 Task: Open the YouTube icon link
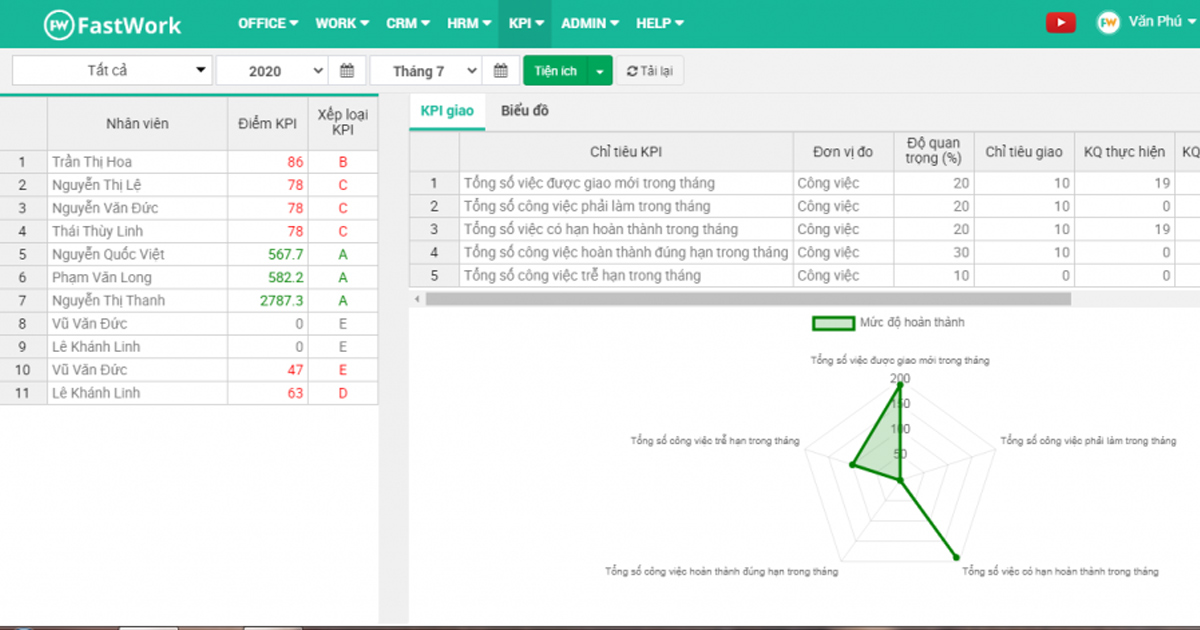1060,23
